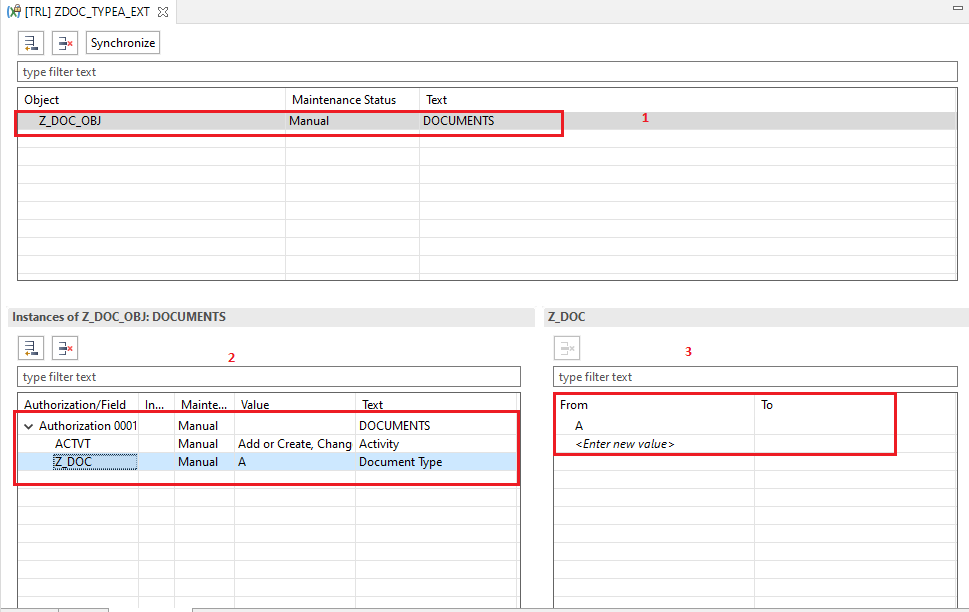Select the ACTVT authorization field row
The height and width of the screenshot is (612, 969).
tap(73, 444)
